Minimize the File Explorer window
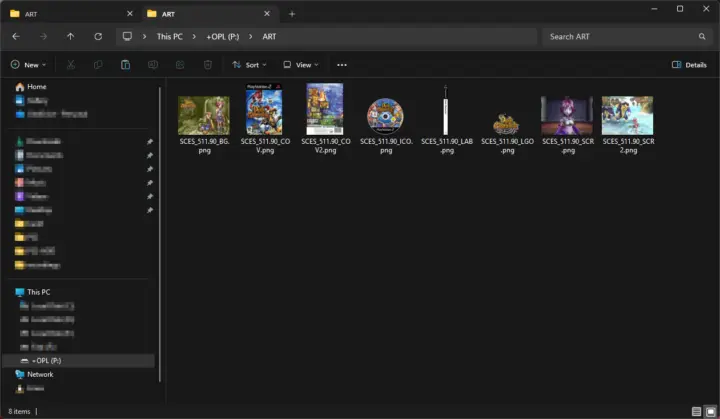The height and width of the screenshot is (419, 720). point(654,9)
